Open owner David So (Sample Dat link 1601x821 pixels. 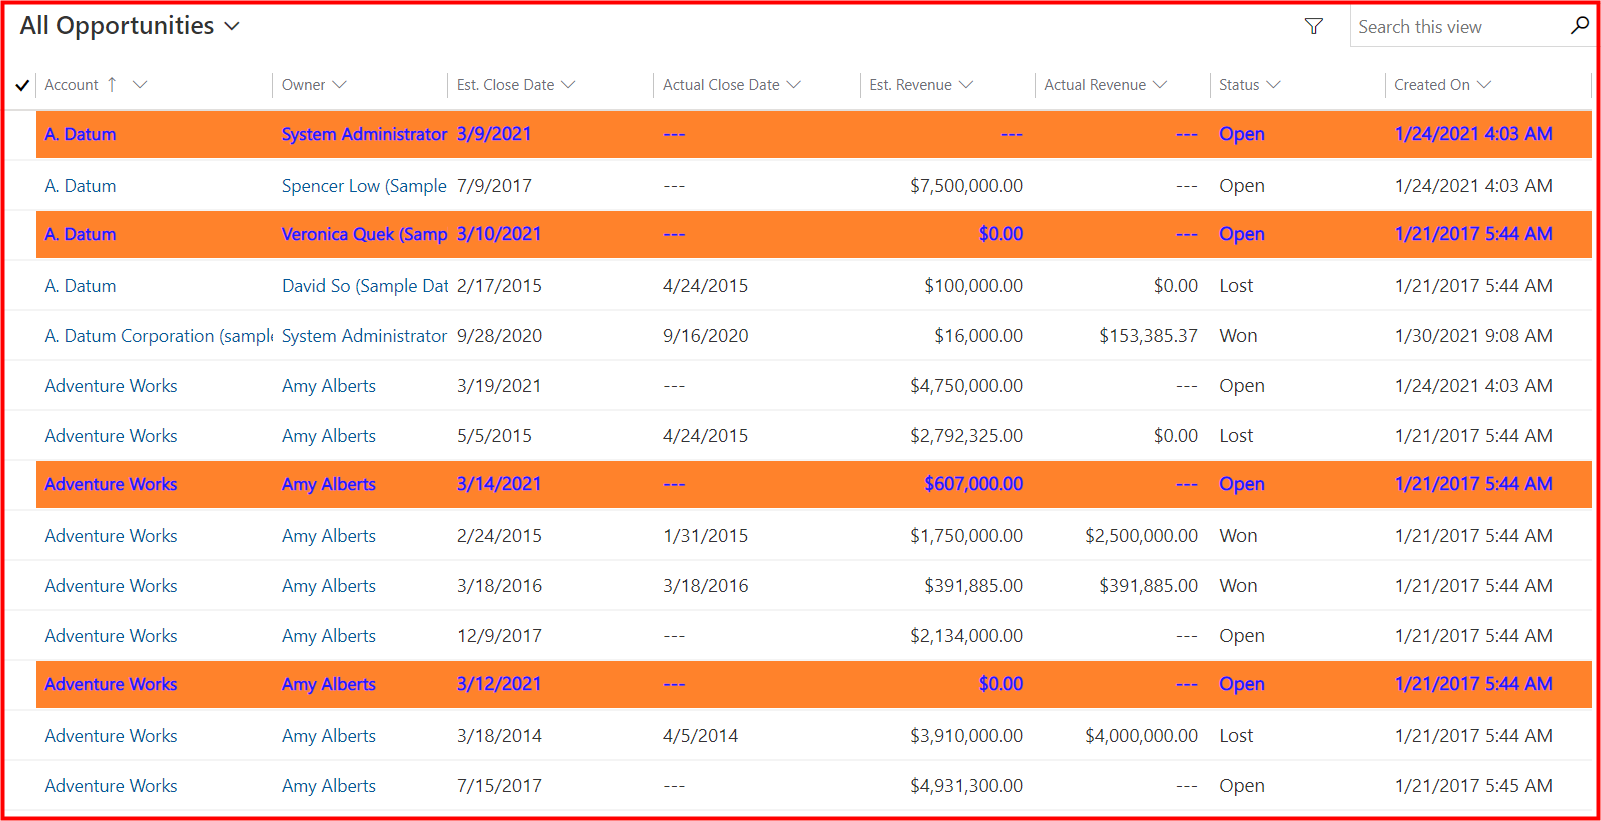[x=365, y=286]
